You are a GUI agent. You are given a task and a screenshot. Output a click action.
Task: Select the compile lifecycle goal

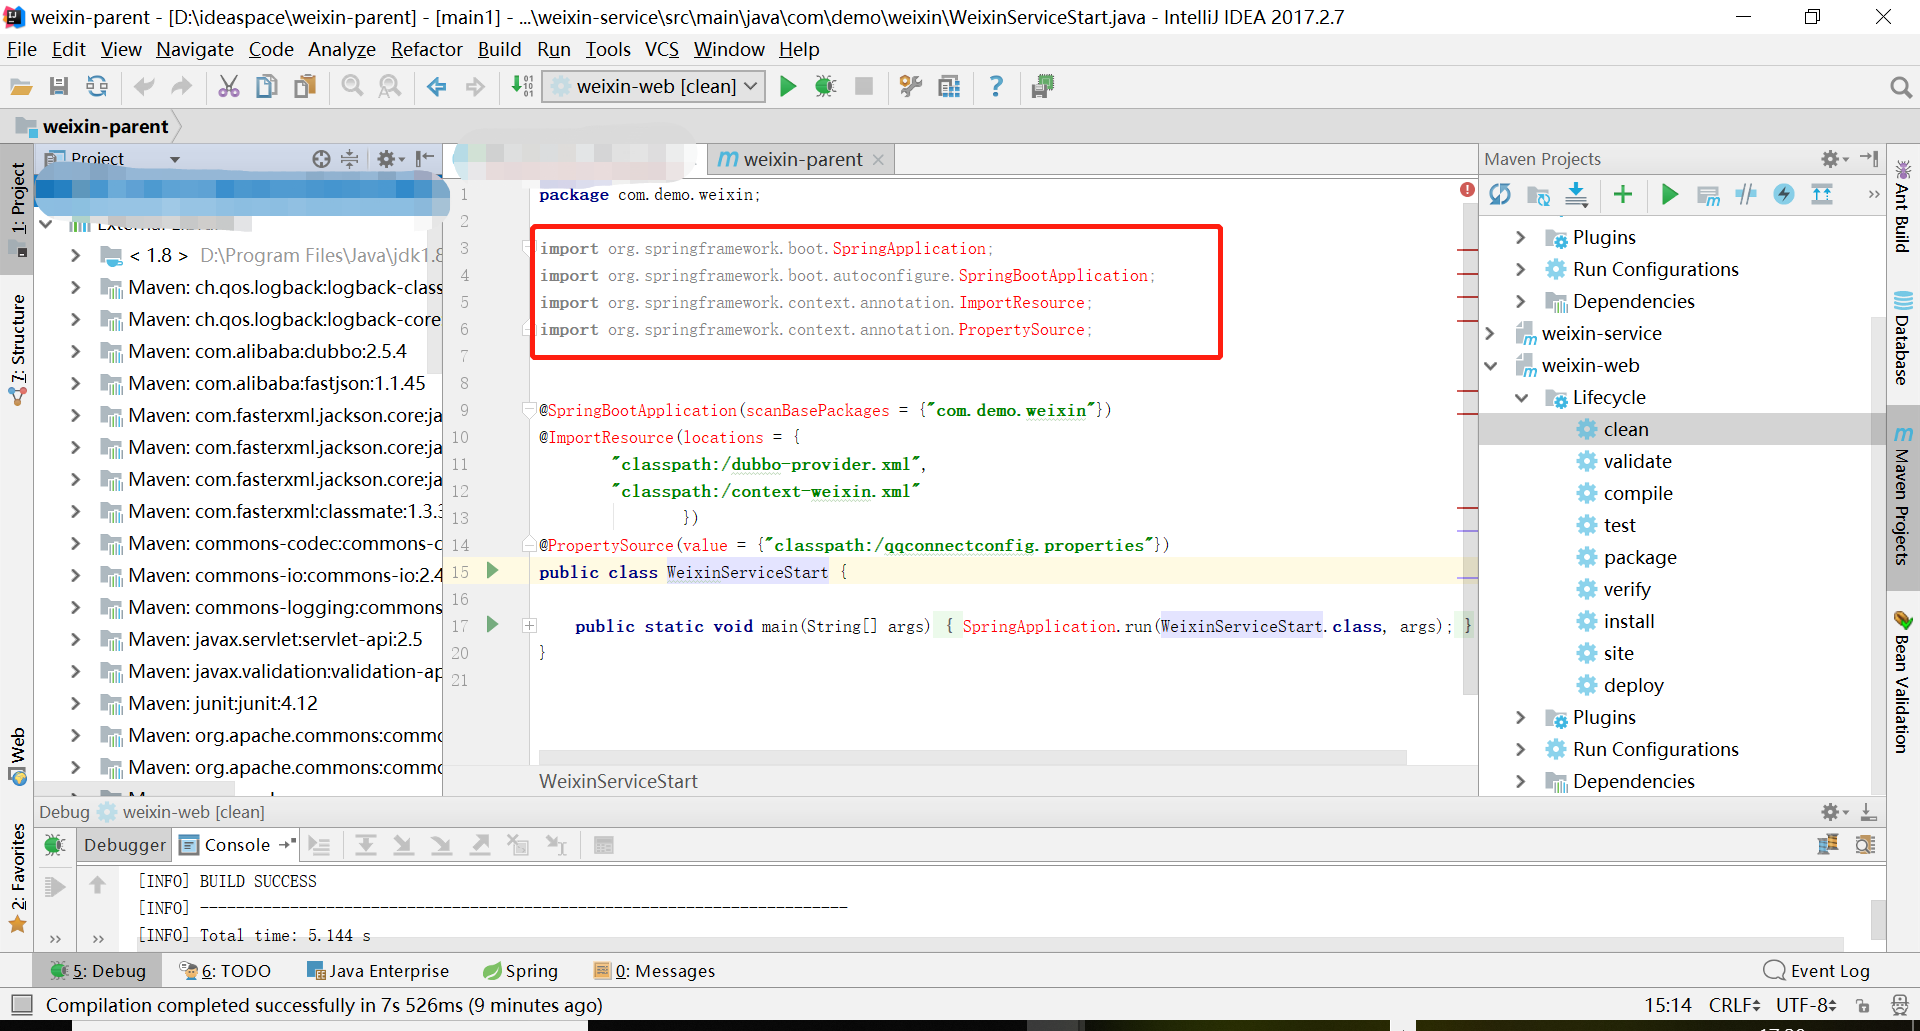pos(1638,493)
